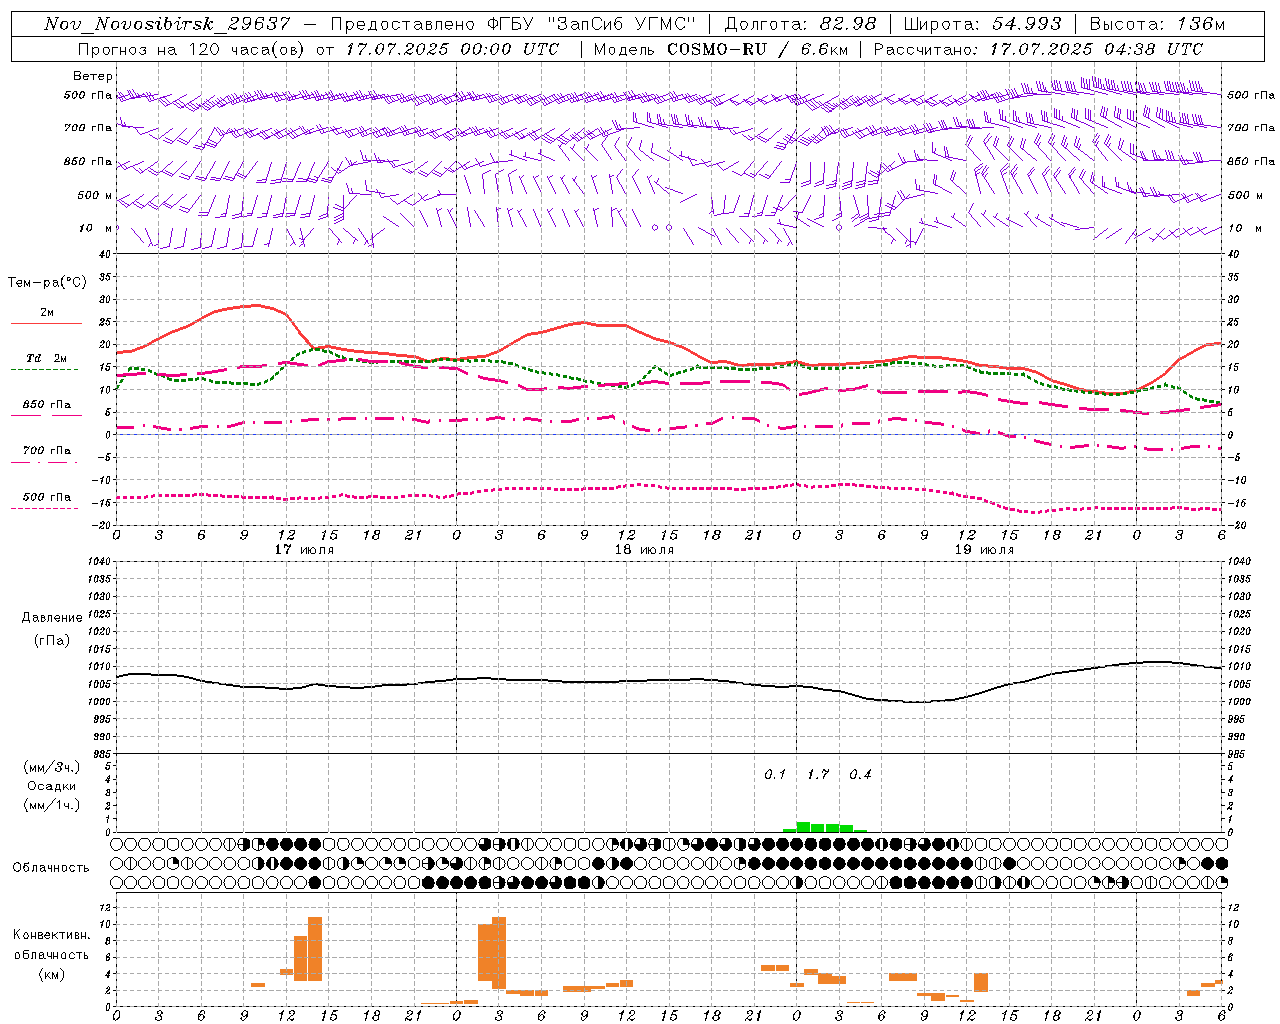Click the tallest orange convective bar on 17 июля
This screenshot has height=1024, width=1280.
315,949
